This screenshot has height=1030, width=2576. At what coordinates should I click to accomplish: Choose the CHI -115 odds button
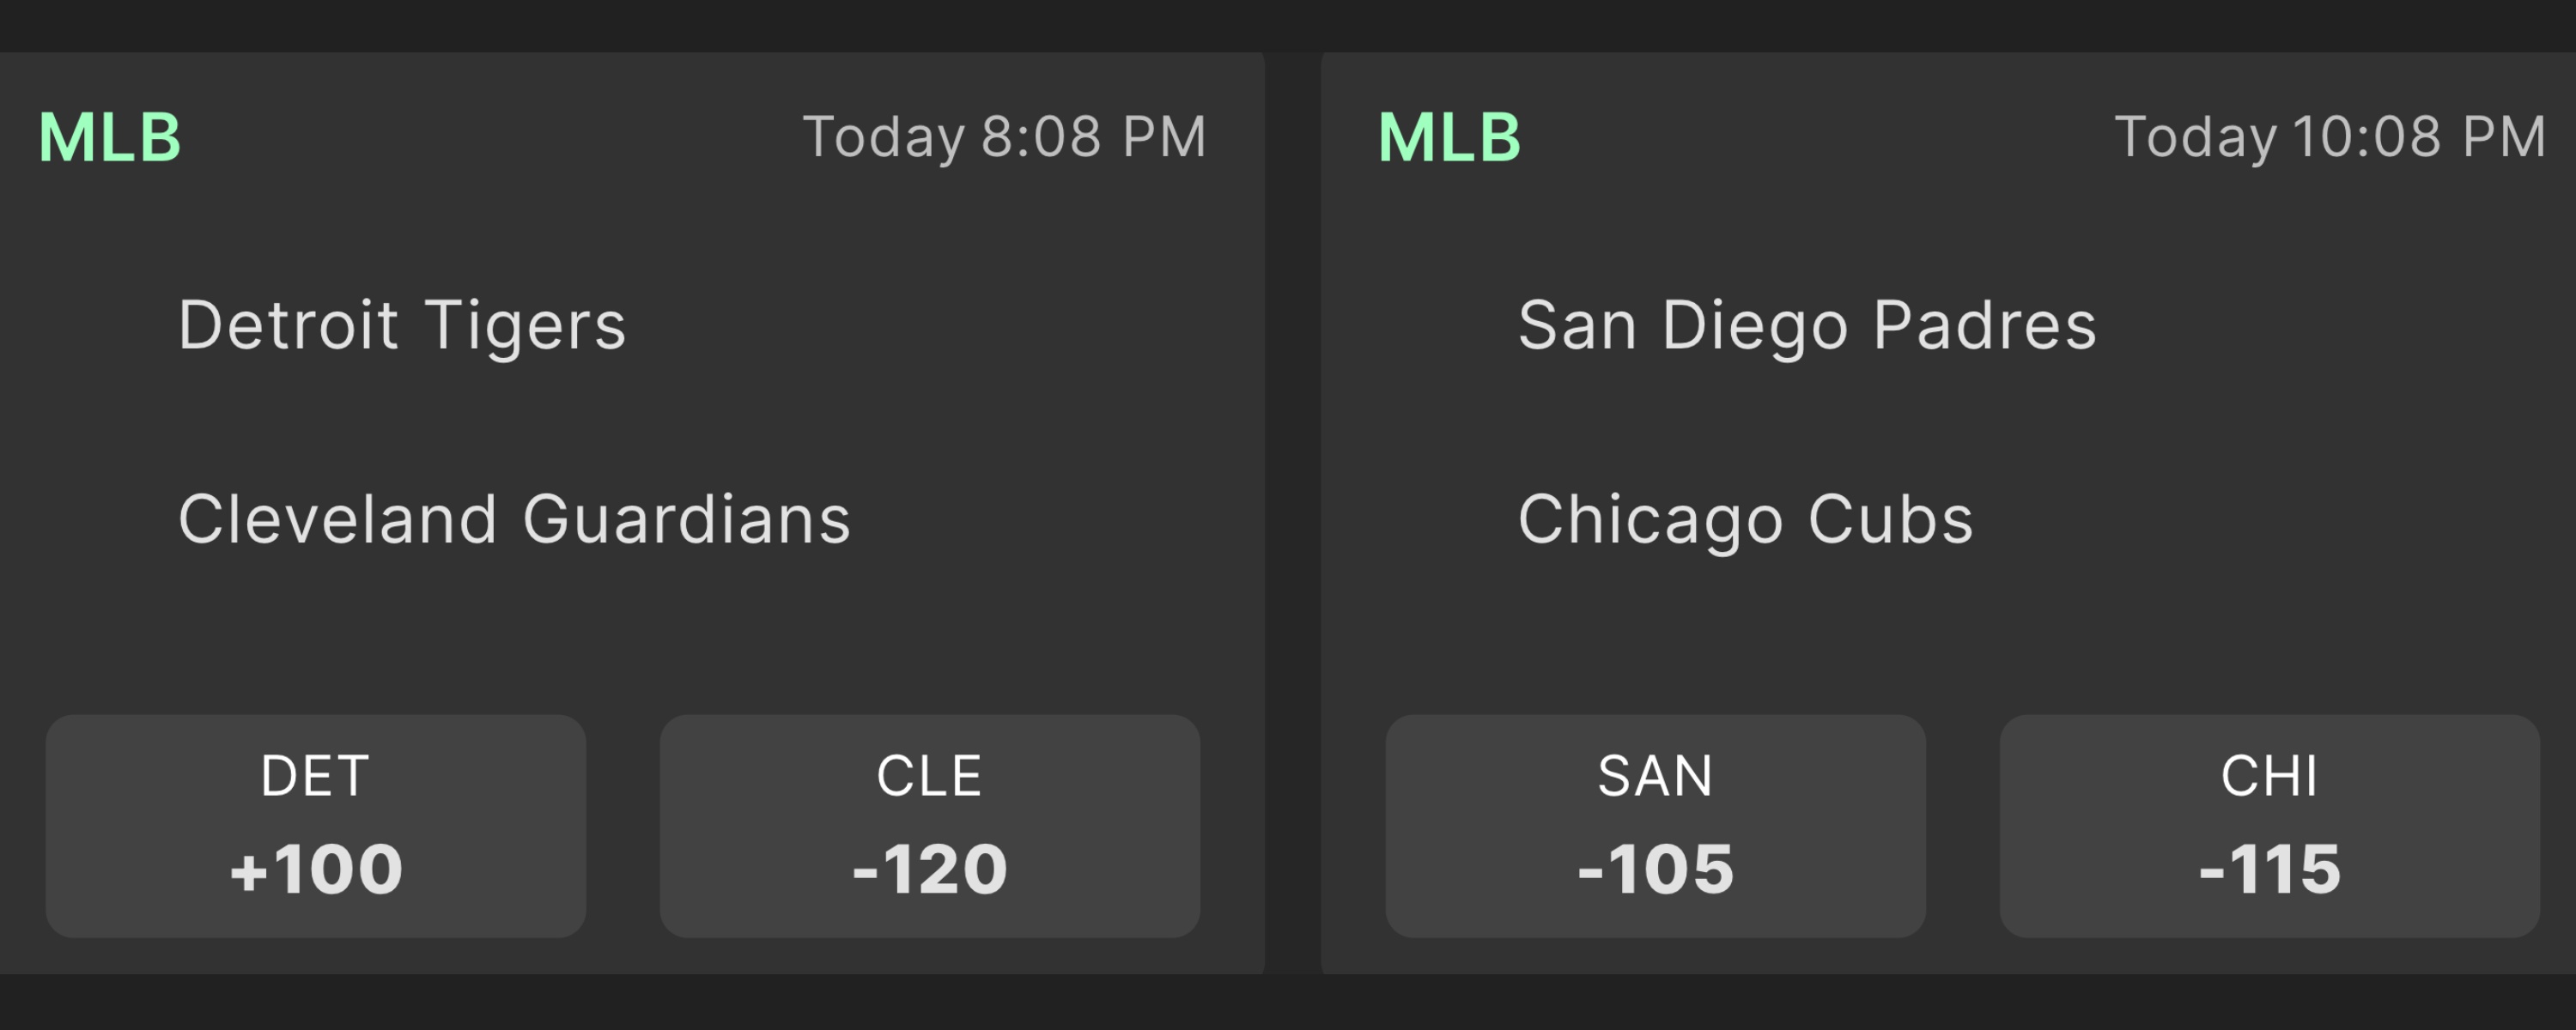[x=2269, y=826]
